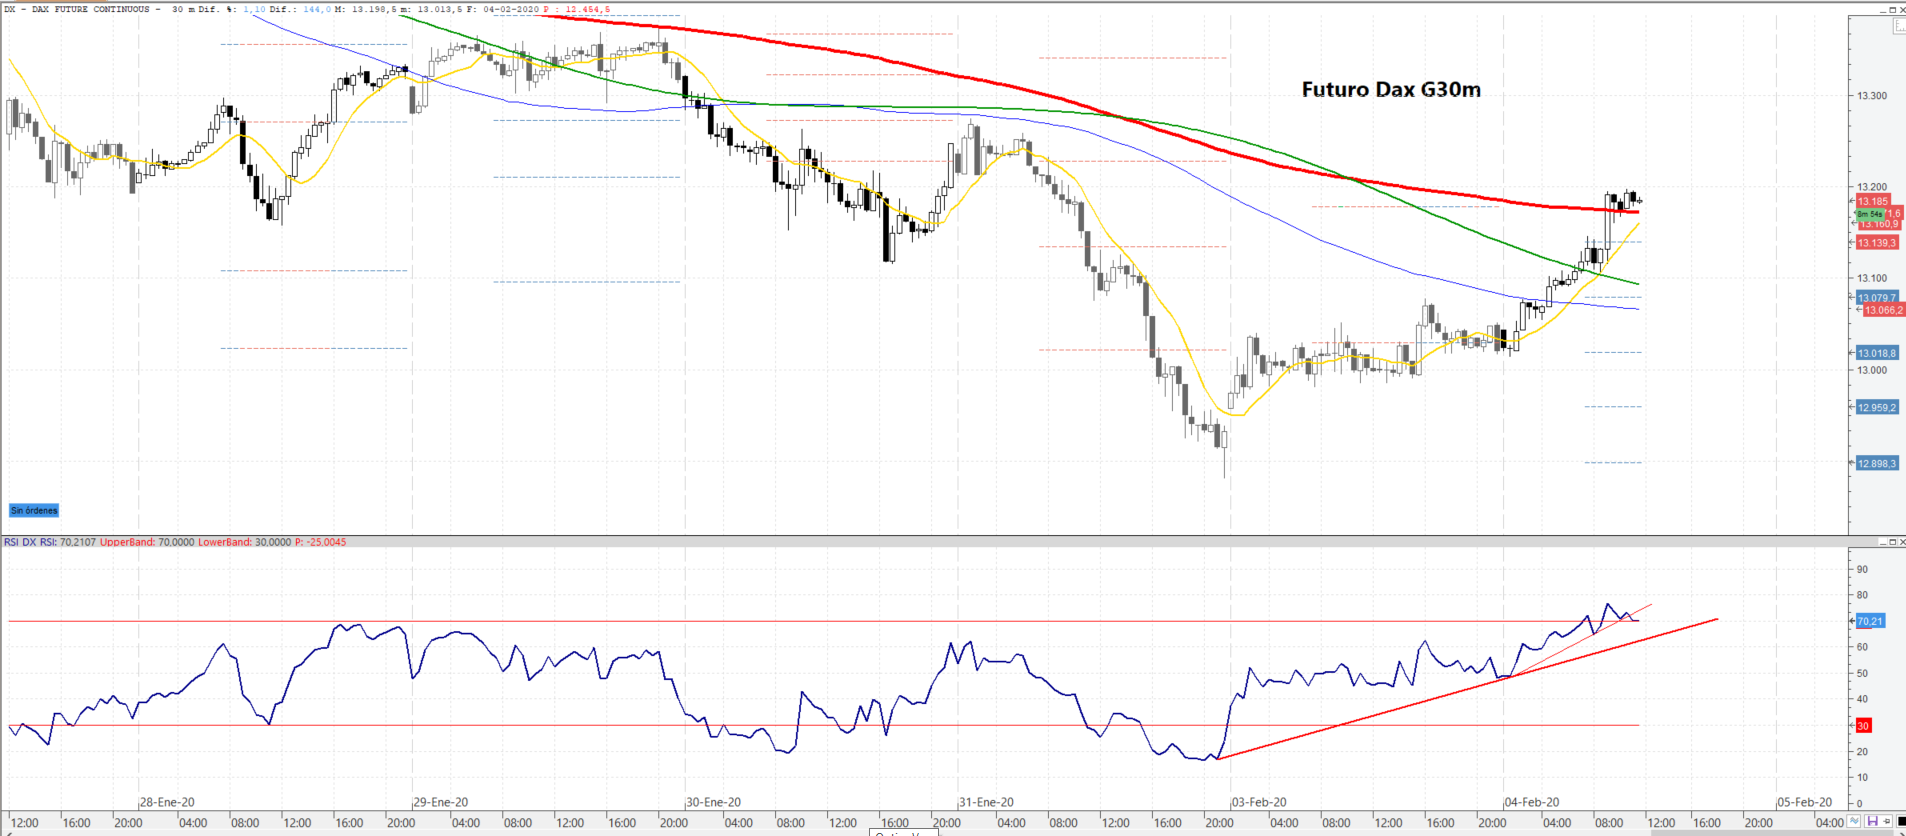Click the 04-Feb-20 date marker
The width and height of the screenshot is (1906, 836).
(x=1533, y=802)
